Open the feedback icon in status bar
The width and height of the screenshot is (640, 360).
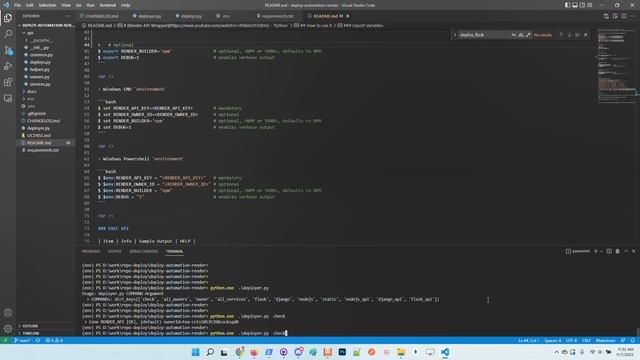pos(623,340)
